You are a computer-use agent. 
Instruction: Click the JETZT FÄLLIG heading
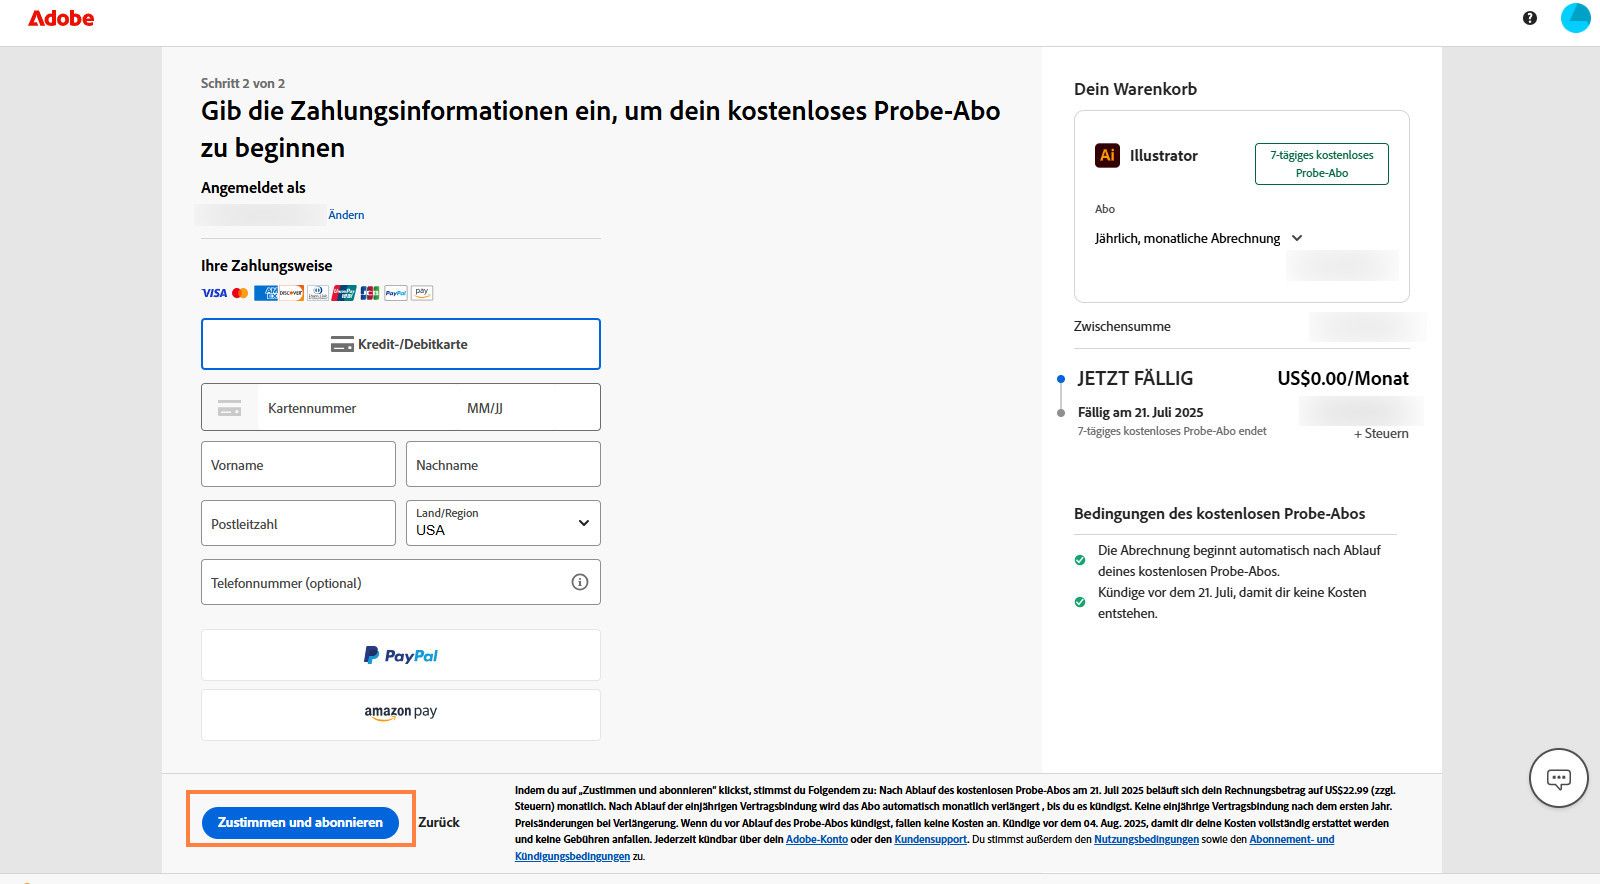pyautogui.click(x=1135, y=378)
